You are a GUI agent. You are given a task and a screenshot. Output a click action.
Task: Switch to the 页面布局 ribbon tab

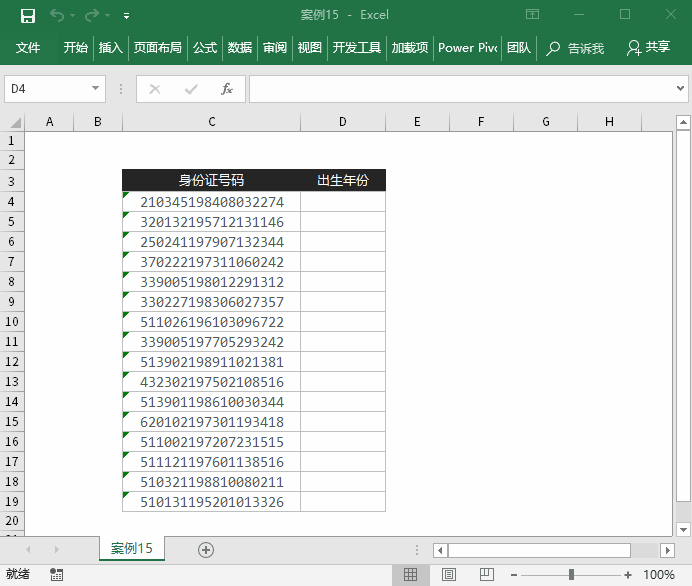158,47
